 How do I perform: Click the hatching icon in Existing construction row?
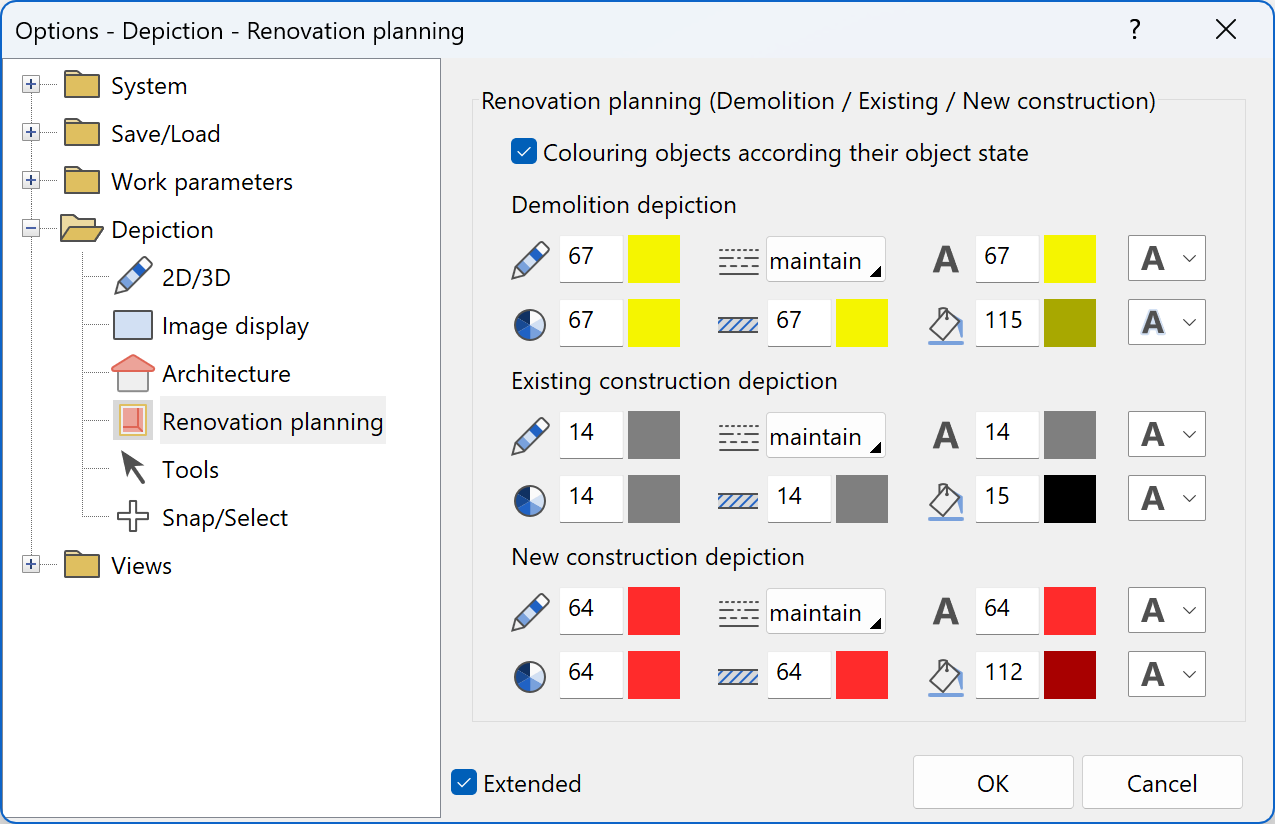pyautogui.click(x=738, y=498)
